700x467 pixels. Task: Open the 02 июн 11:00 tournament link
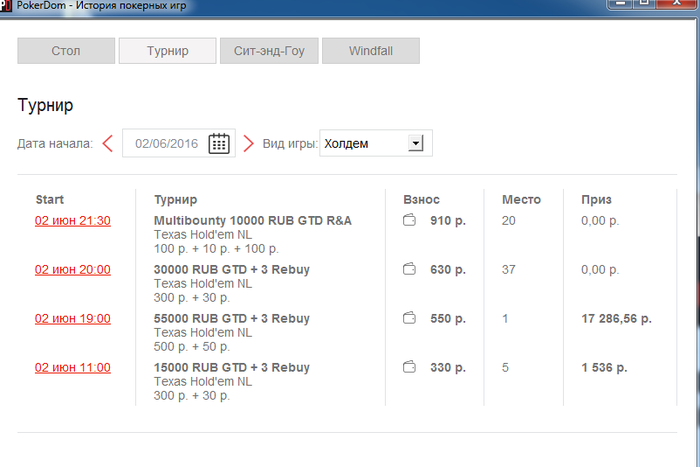click(x=73, y=368)
